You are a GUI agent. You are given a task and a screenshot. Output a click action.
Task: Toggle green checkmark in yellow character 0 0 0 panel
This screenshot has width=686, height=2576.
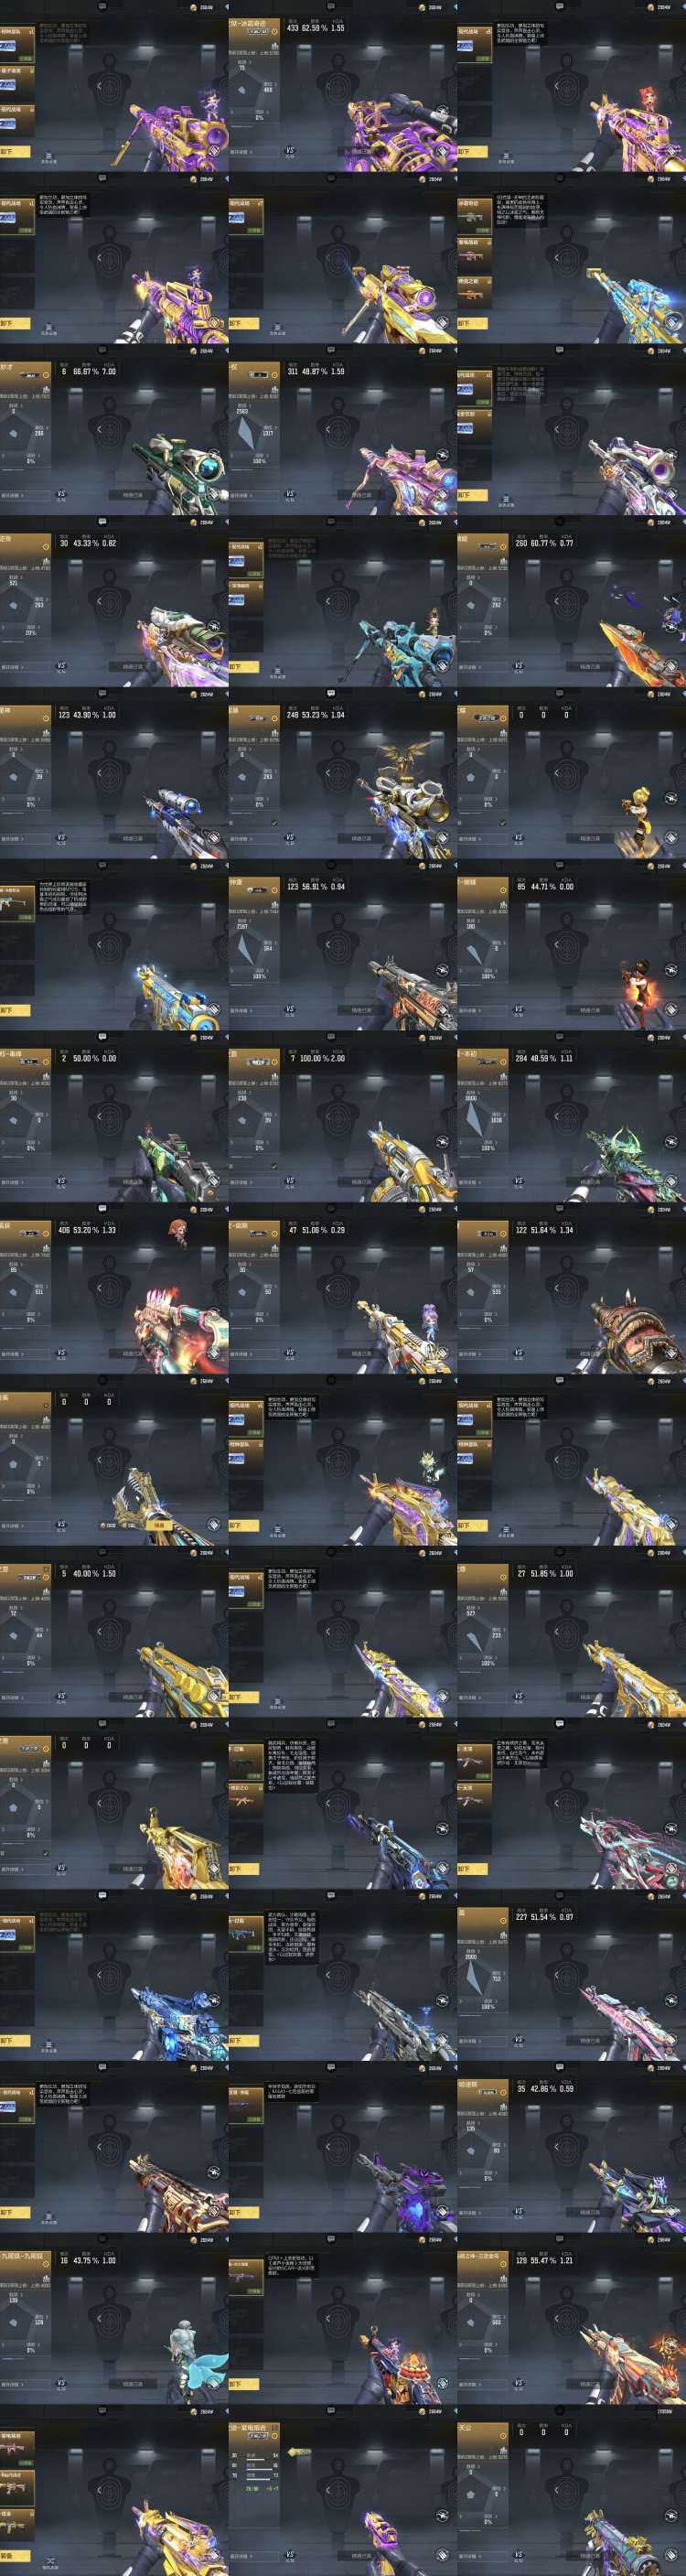pos(504,823)
